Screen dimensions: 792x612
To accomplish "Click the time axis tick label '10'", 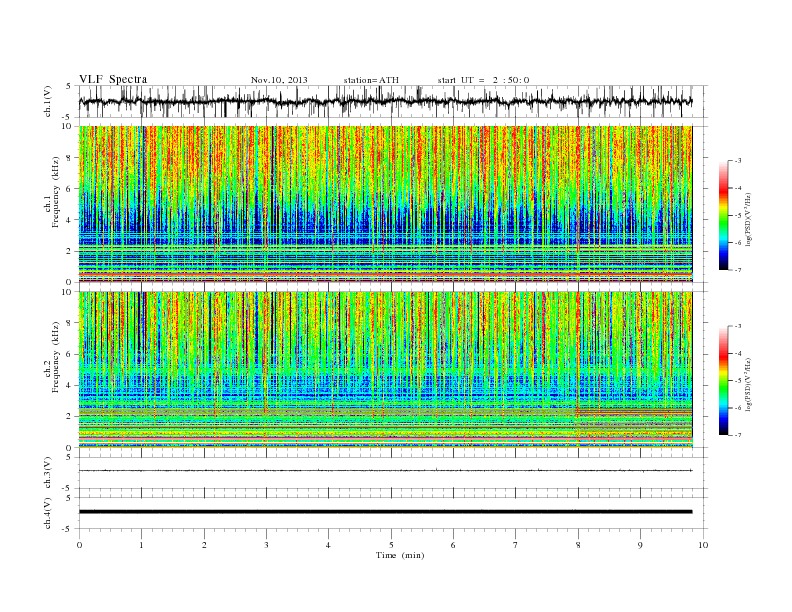I will pos(703,545).
